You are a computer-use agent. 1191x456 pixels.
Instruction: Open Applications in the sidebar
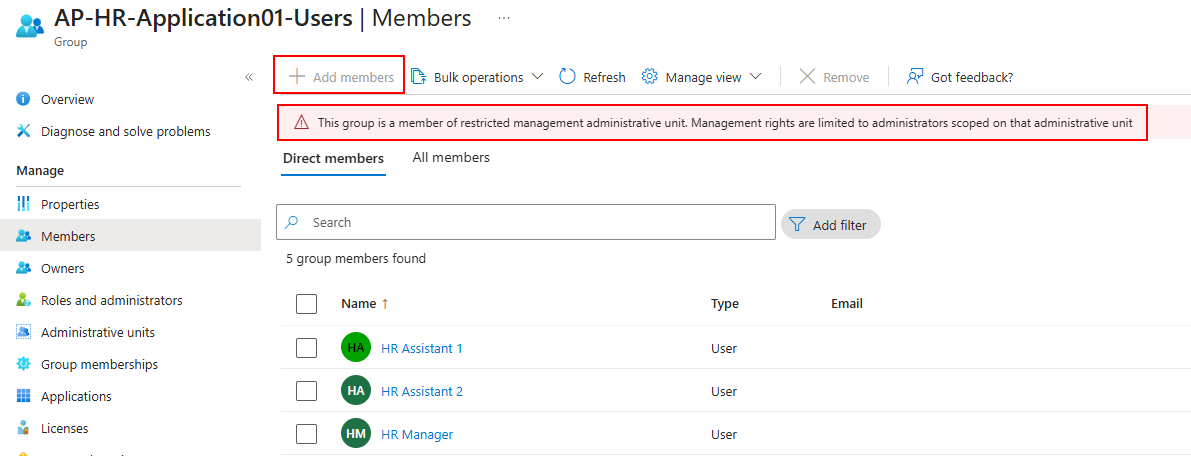[x=76, y=396]
